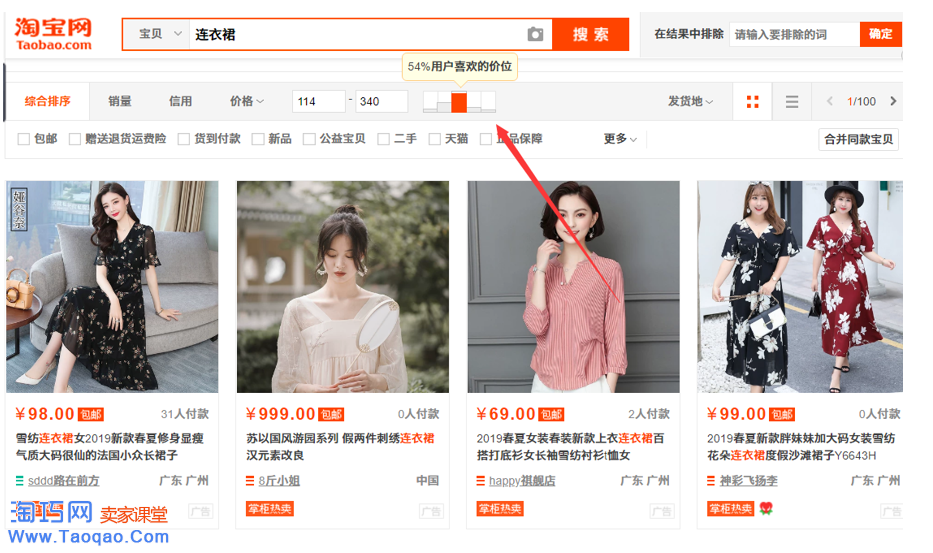Go to next results page arrow
933x553 pixels.
(x=893, y=101)
